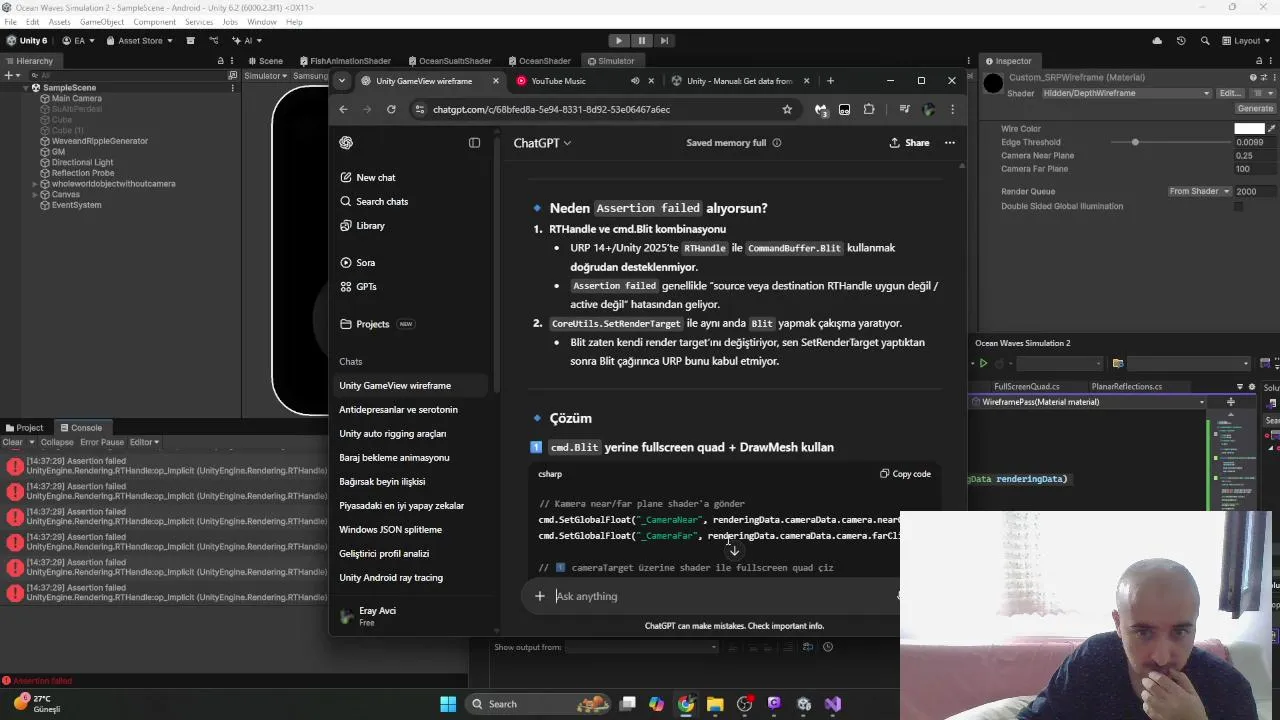The height and width of the screenshot is (720, 1280).
Task: Share the ChatGPT conversation
Action: click(x=909, y=143)
